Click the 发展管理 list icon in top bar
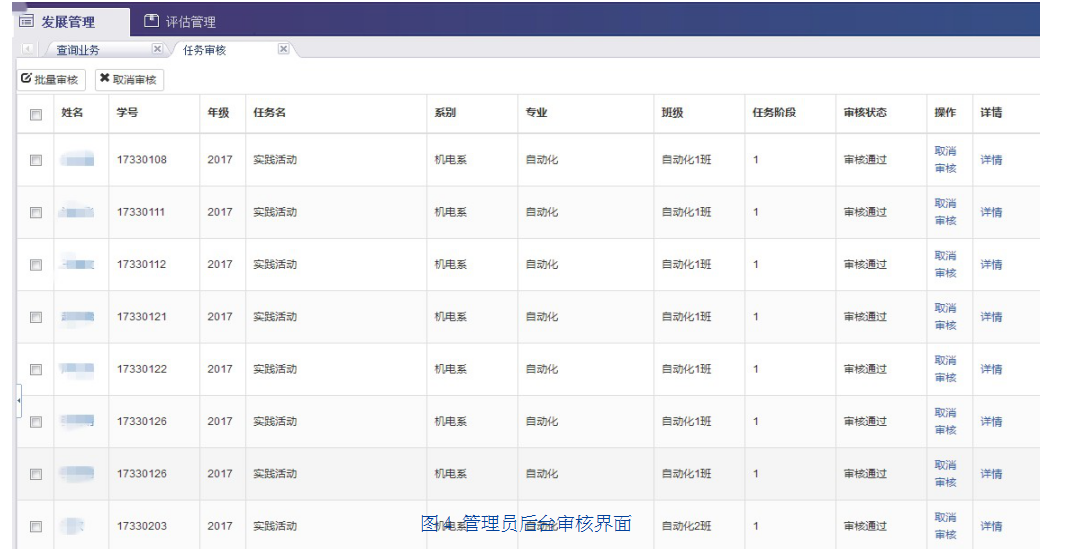Viewport: 1073px width, 549px height. (26, 21)
